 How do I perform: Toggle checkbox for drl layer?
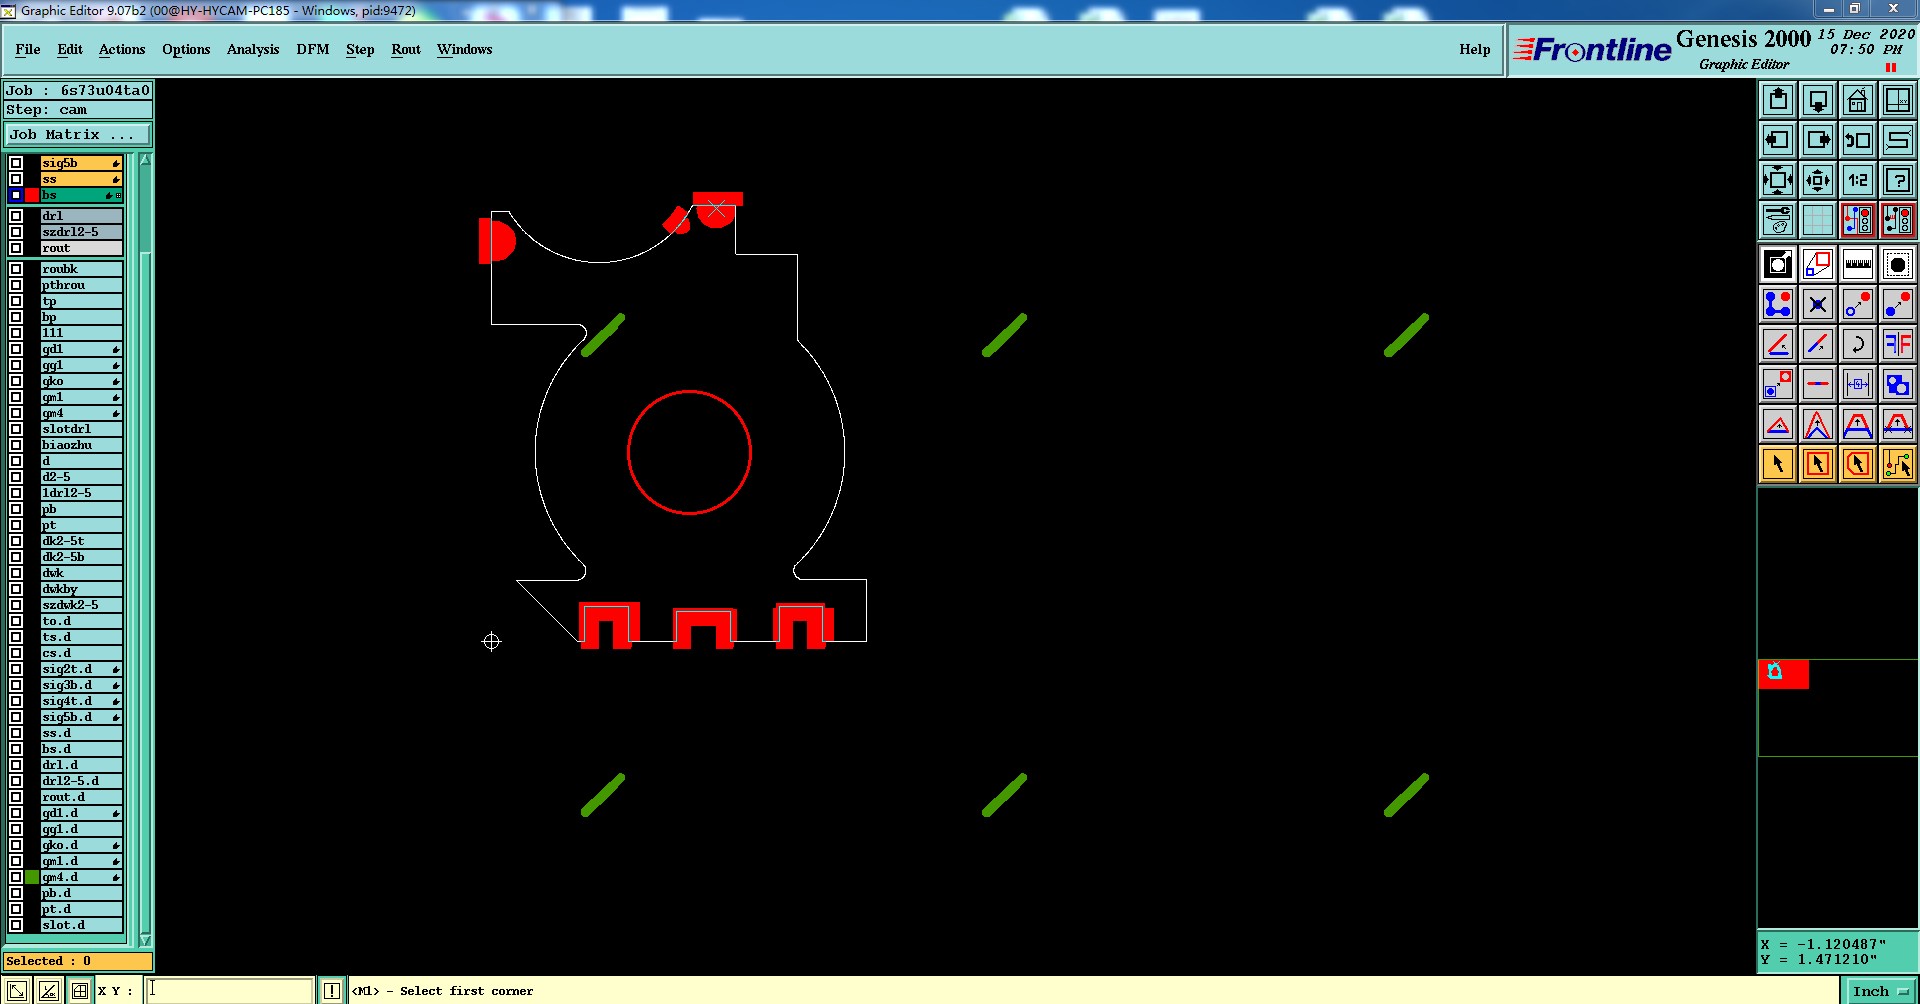coord(16,216)
